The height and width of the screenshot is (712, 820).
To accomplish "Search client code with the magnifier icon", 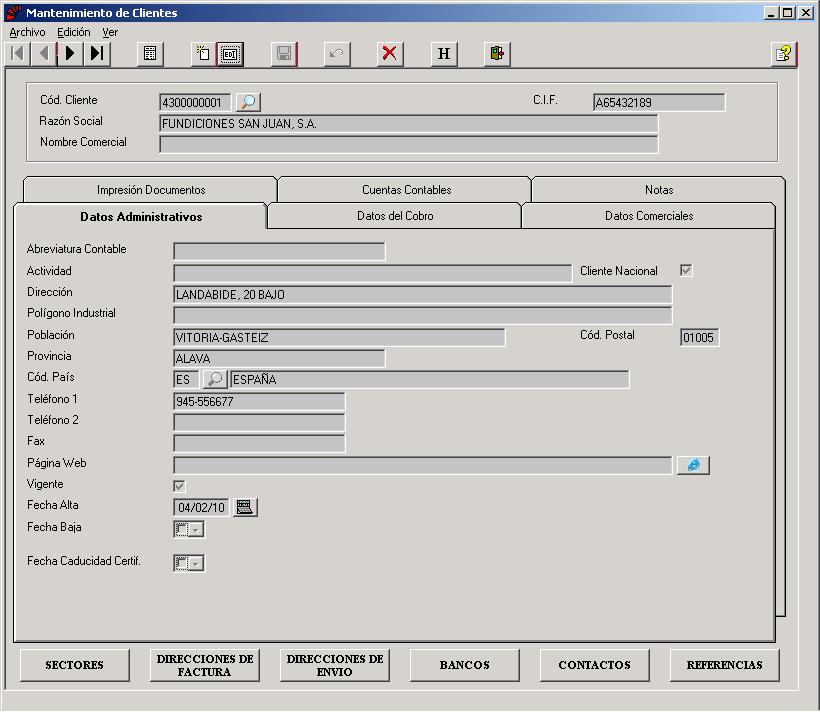I will (248, 102).
